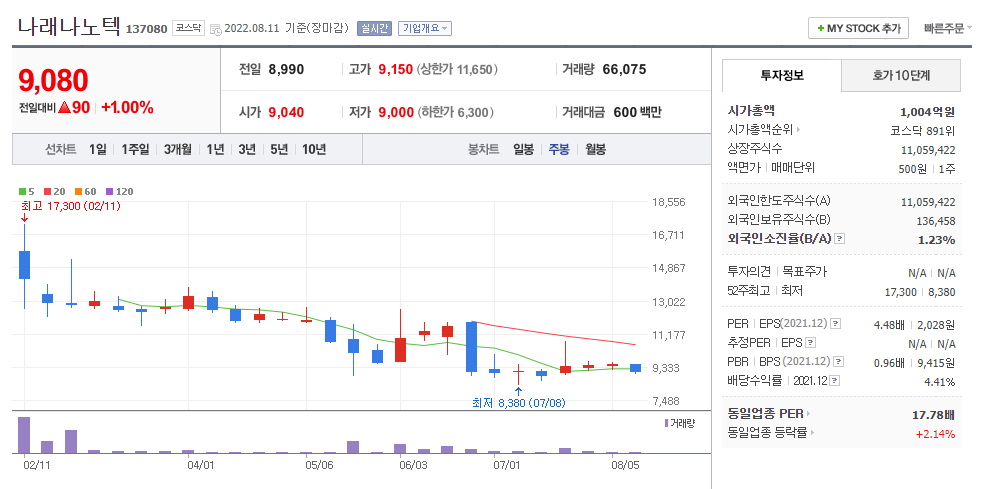
Task: Click the help icon beside PBR BPS(2021.12)
Action: coord(836,362)
